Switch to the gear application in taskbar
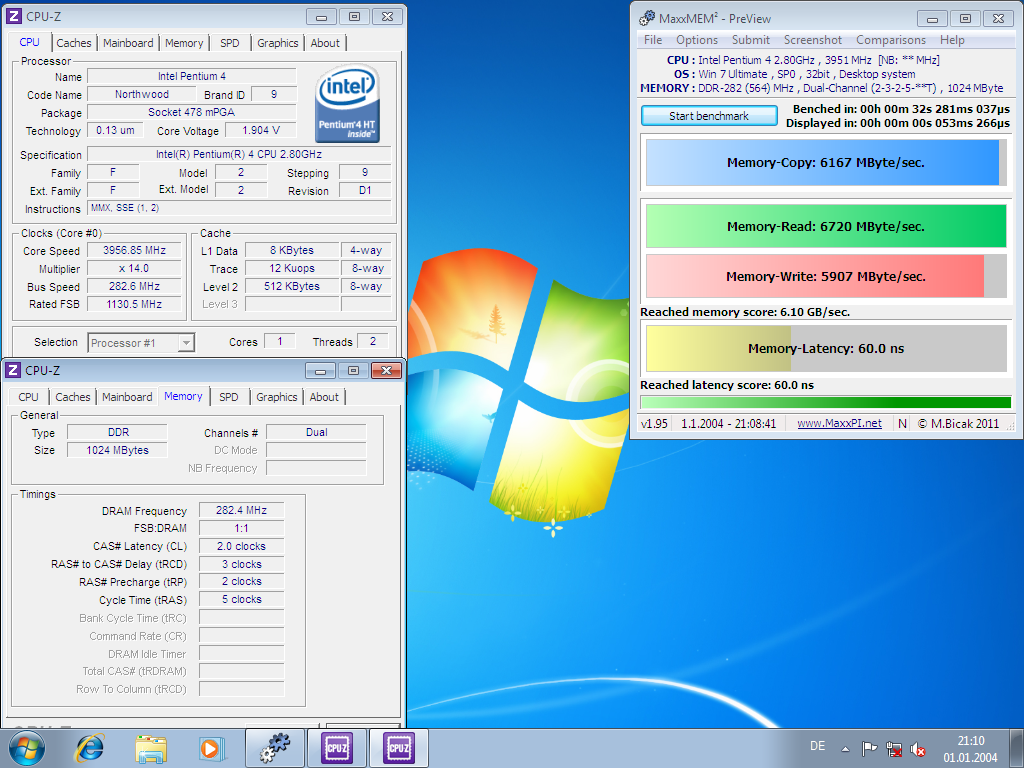Image resolution: width=1024 pixels, height=768 pixels. click(x=274, y=748)
